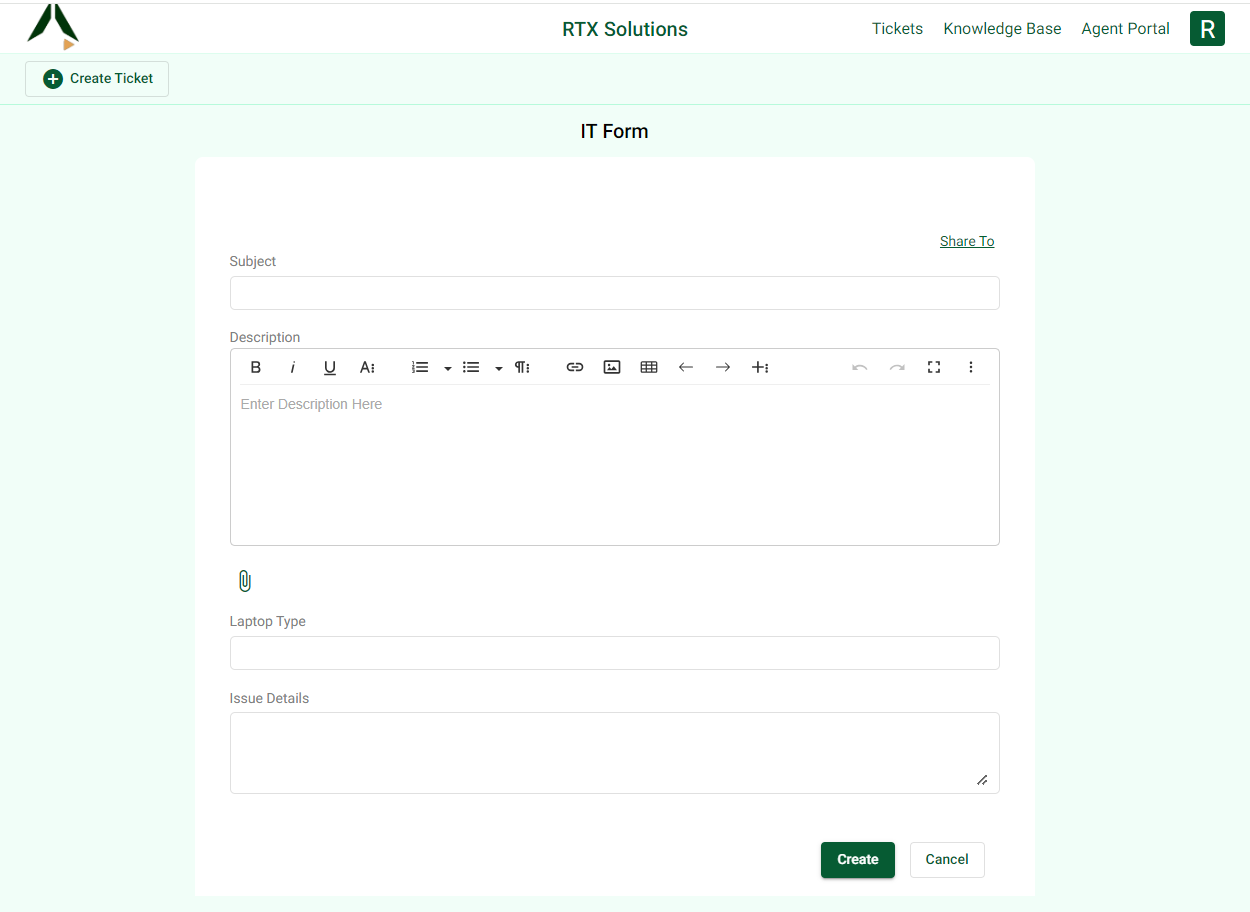Viewport: 1250px width, 912px height.
Task: Apply bold formatting in the description editor
Action: tap(255, 367)
